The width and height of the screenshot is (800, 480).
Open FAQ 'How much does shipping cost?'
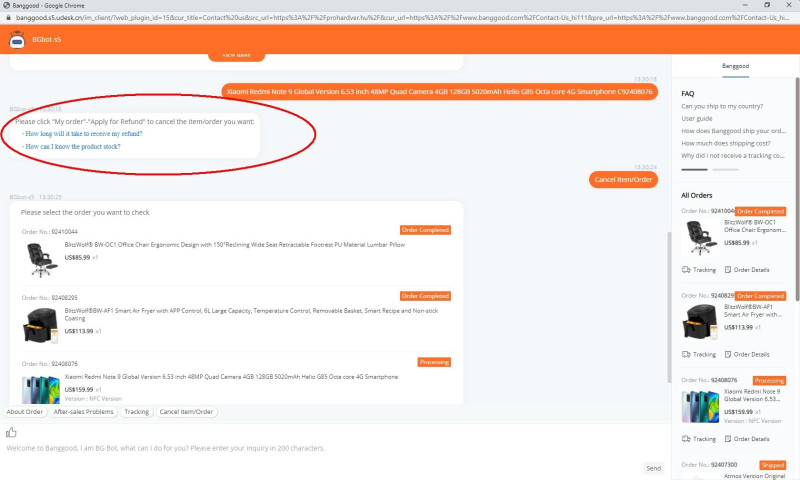(726, 143)
